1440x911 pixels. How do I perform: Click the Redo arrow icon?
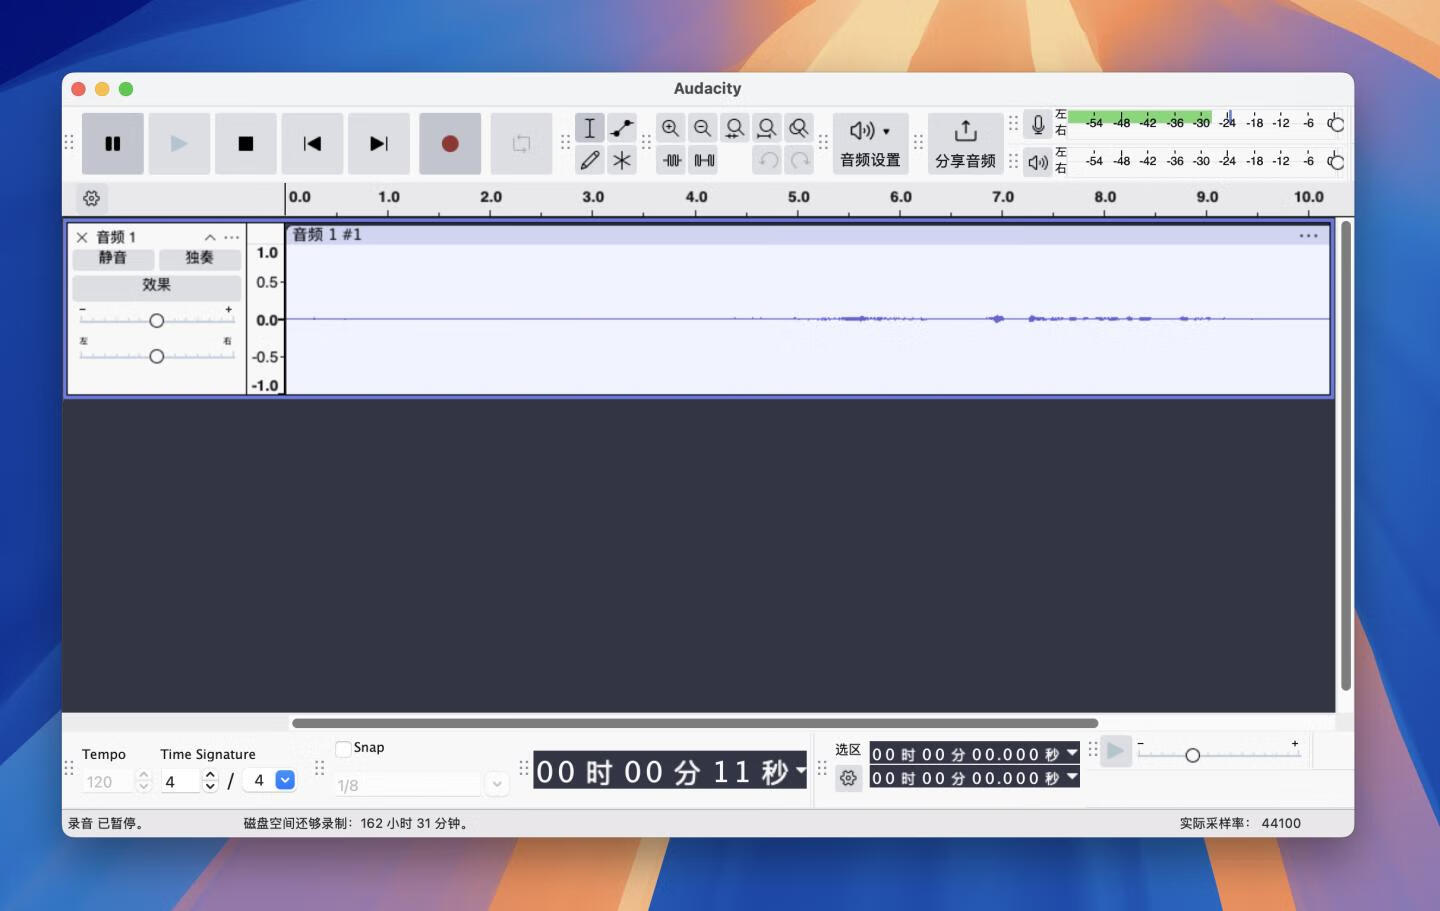[799, 160]
